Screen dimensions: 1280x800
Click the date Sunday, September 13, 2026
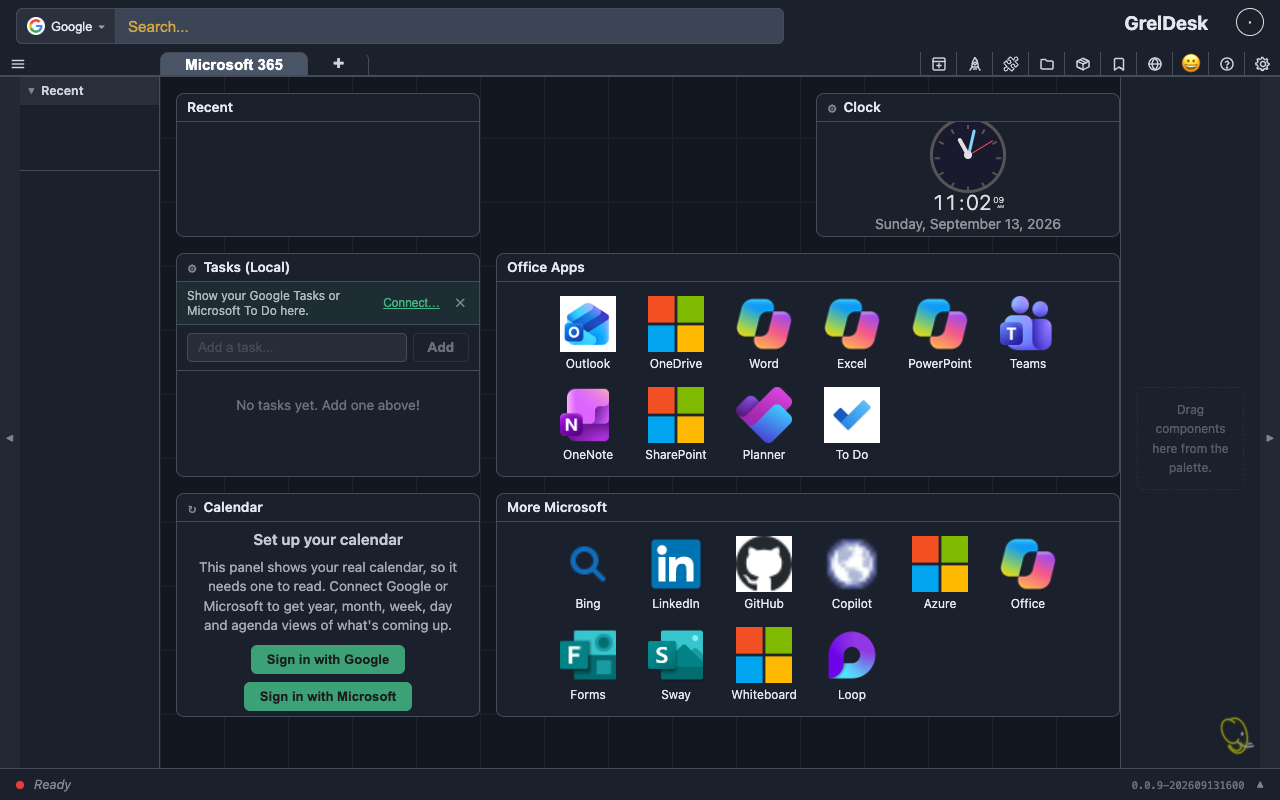[x=968, y=224]
